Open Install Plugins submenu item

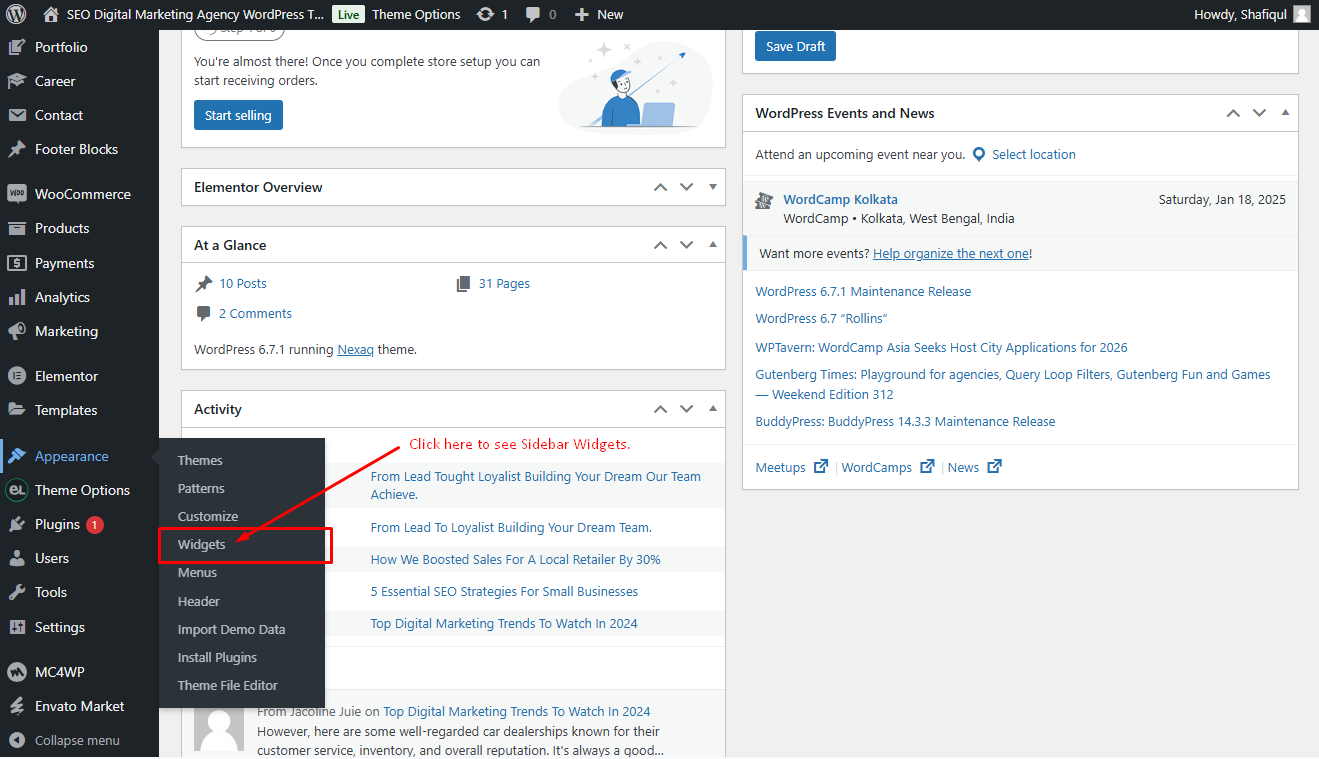(x=217, y=657)
